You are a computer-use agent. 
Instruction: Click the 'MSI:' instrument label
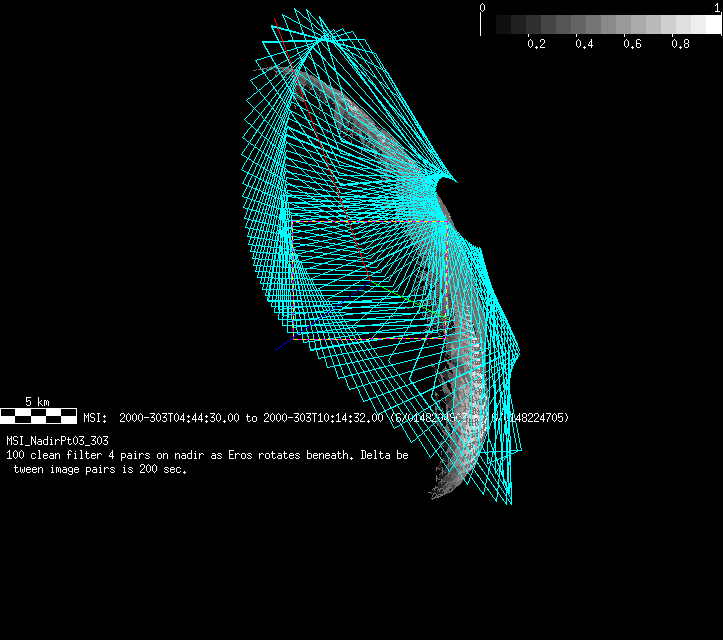tap(95, 418)
